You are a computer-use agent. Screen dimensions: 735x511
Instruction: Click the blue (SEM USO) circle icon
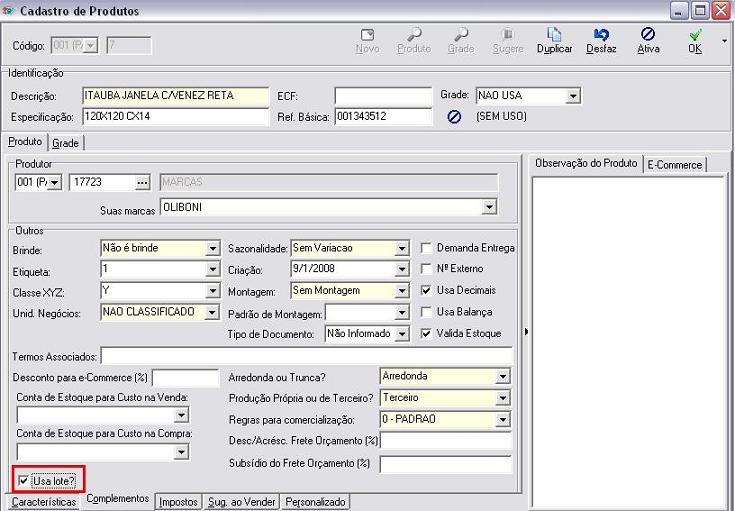point(454,117)
